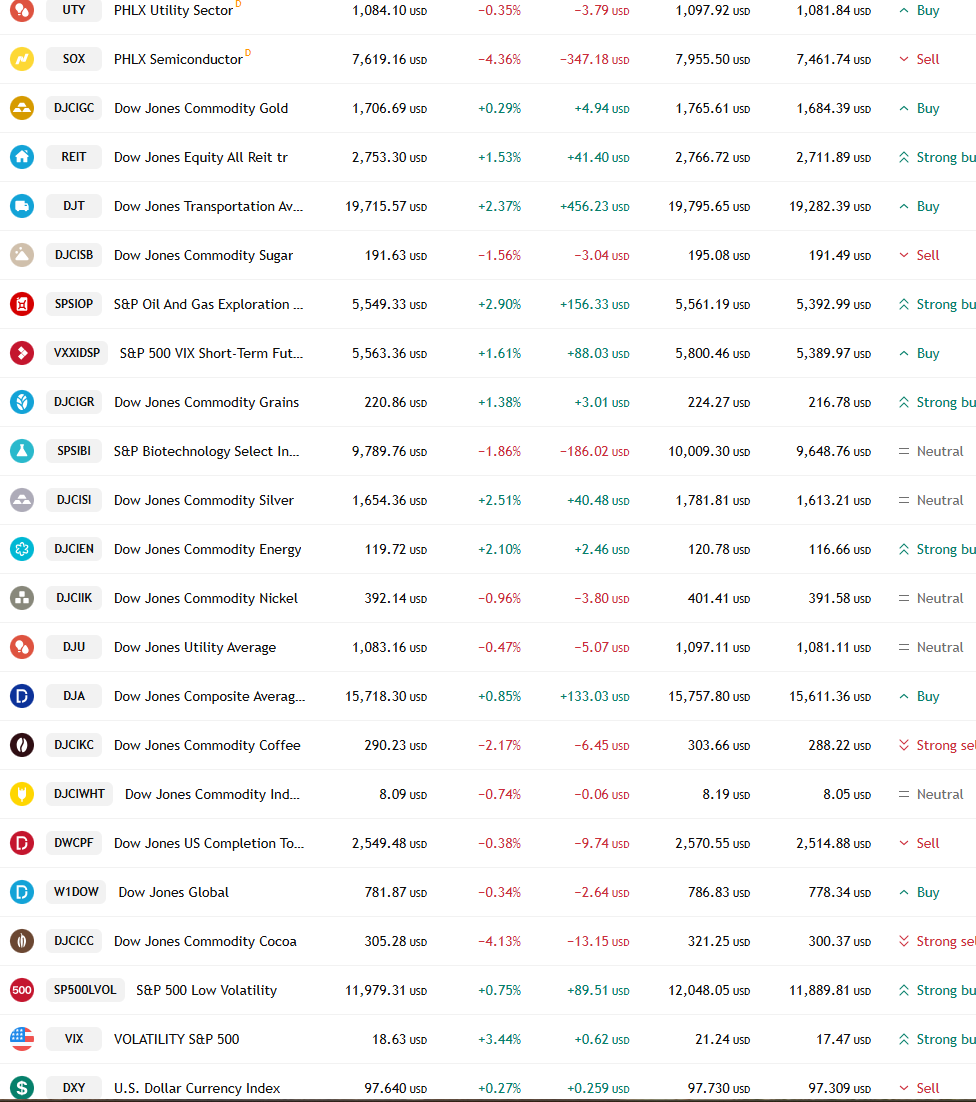976x1102 pixels.
Task: Open U.S. Dollar Currency Index link
Action: tap(197, 1089)
